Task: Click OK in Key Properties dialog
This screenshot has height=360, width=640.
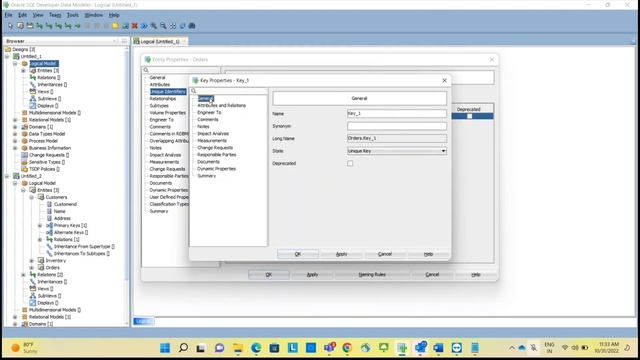Action: tap(298, 254)
